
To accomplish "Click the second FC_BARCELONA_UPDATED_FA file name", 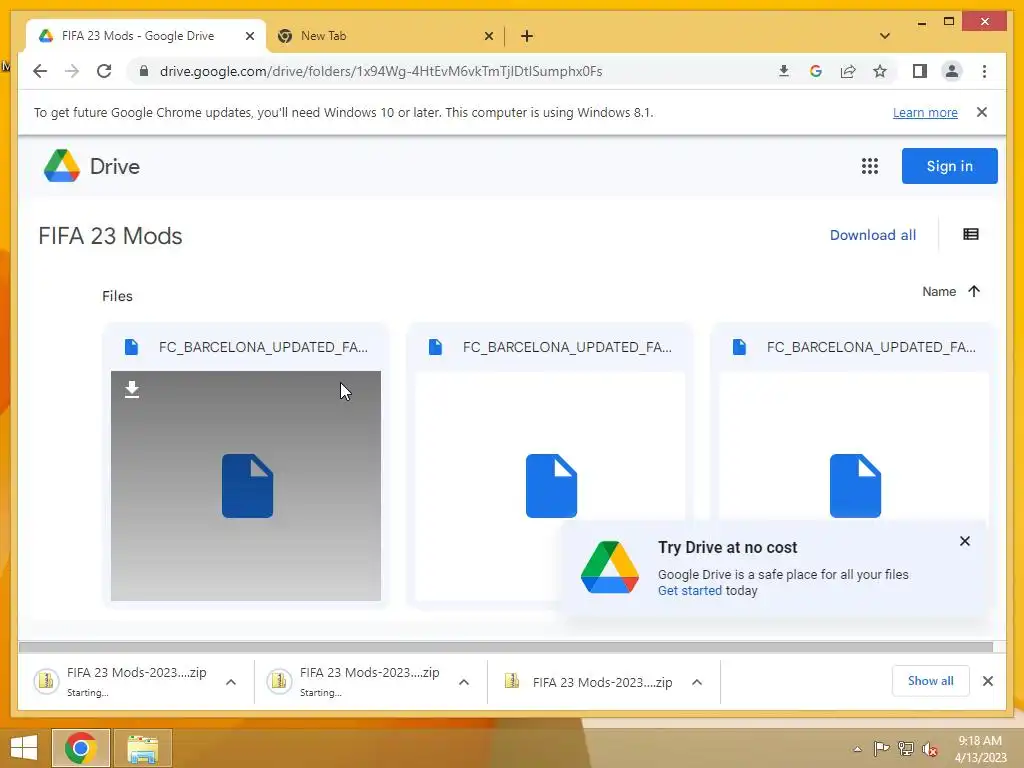I will tap(567, 347).
